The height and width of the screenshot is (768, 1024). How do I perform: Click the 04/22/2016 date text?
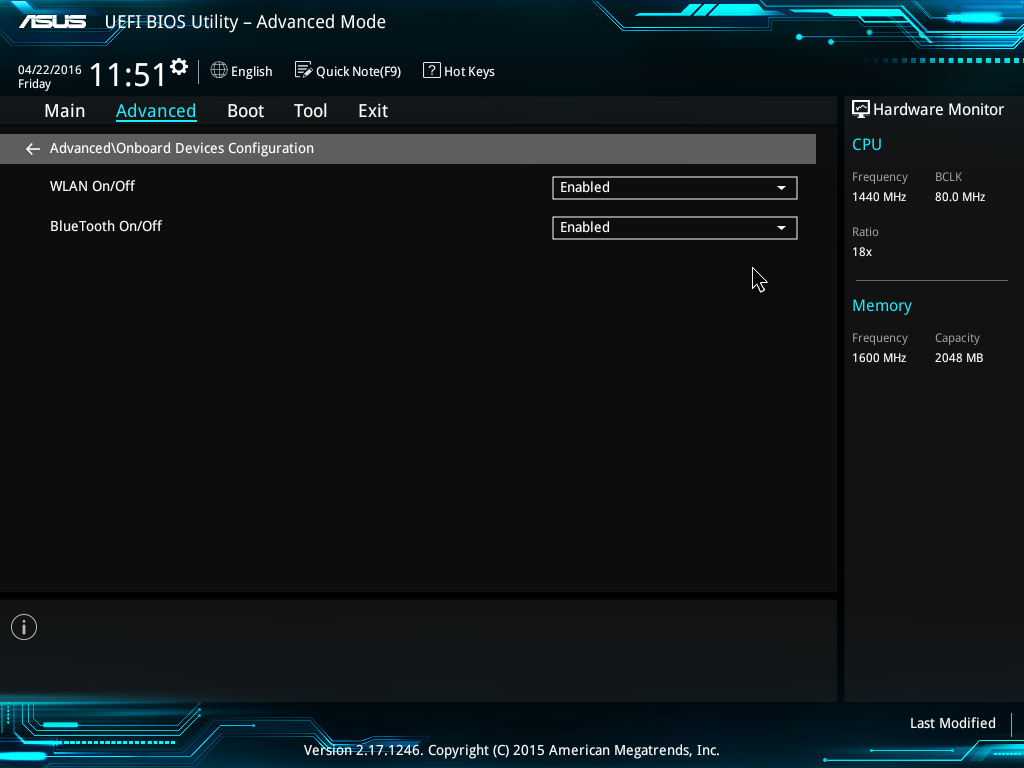coord(50,70)
